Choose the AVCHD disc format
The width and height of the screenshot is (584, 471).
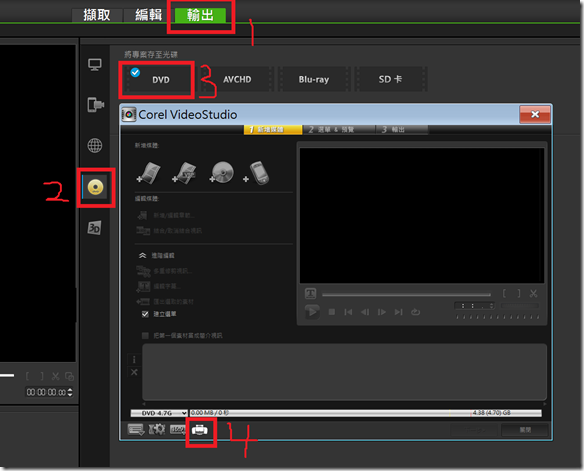click(237, 79)
